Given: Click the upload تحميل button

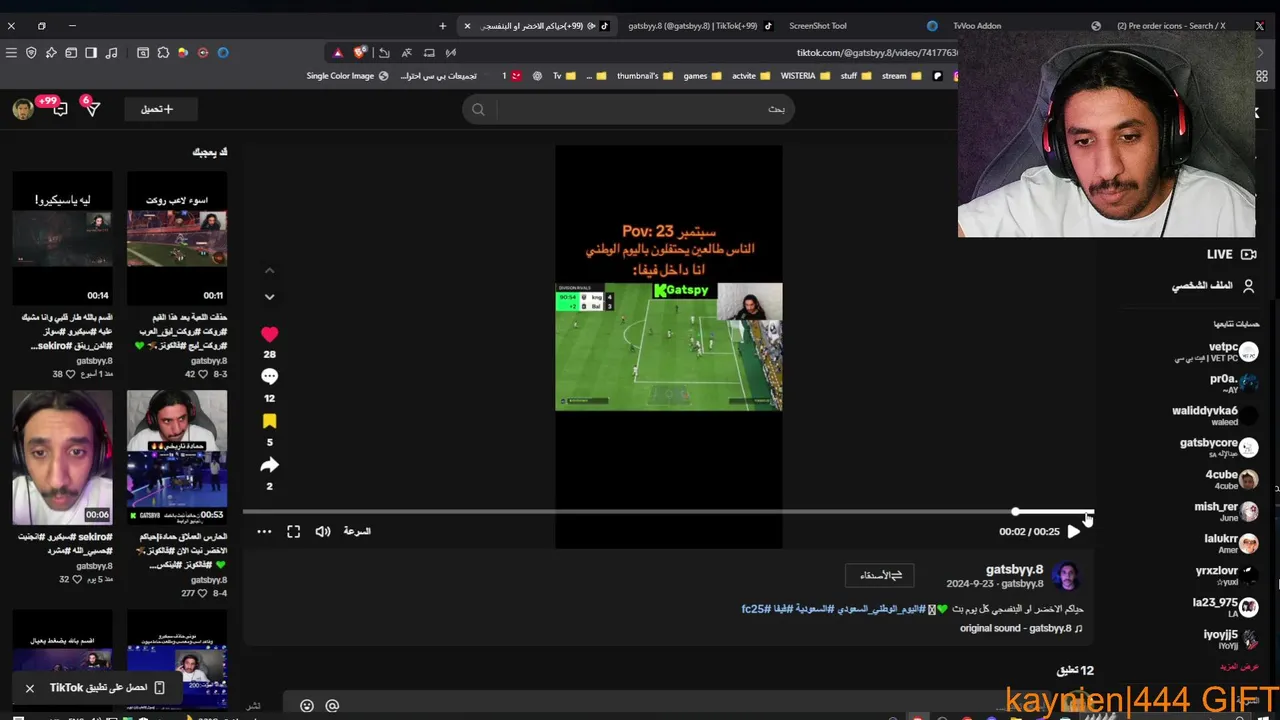Looking at the screenshot, I should coord(161,109).
